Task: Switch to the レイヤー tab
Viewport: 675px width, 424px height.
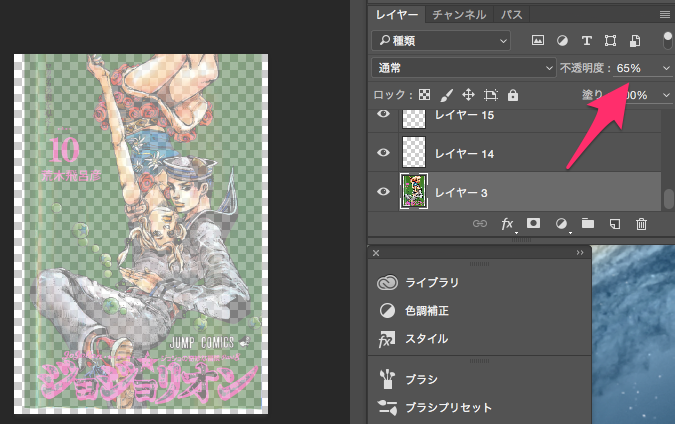Action: click(x=396, y=15)
